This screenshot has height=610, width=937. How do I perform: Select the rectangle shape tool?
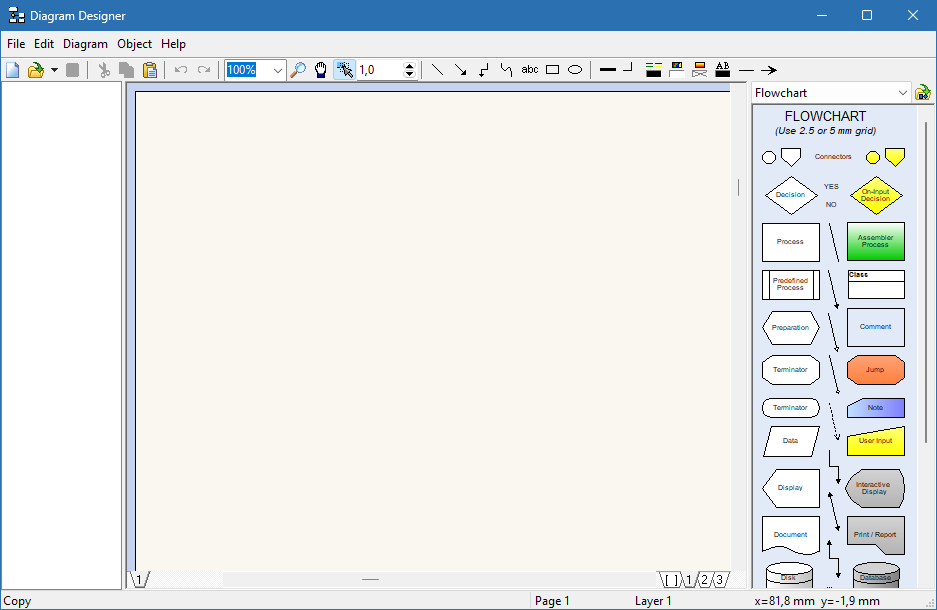tap(552, 70)
